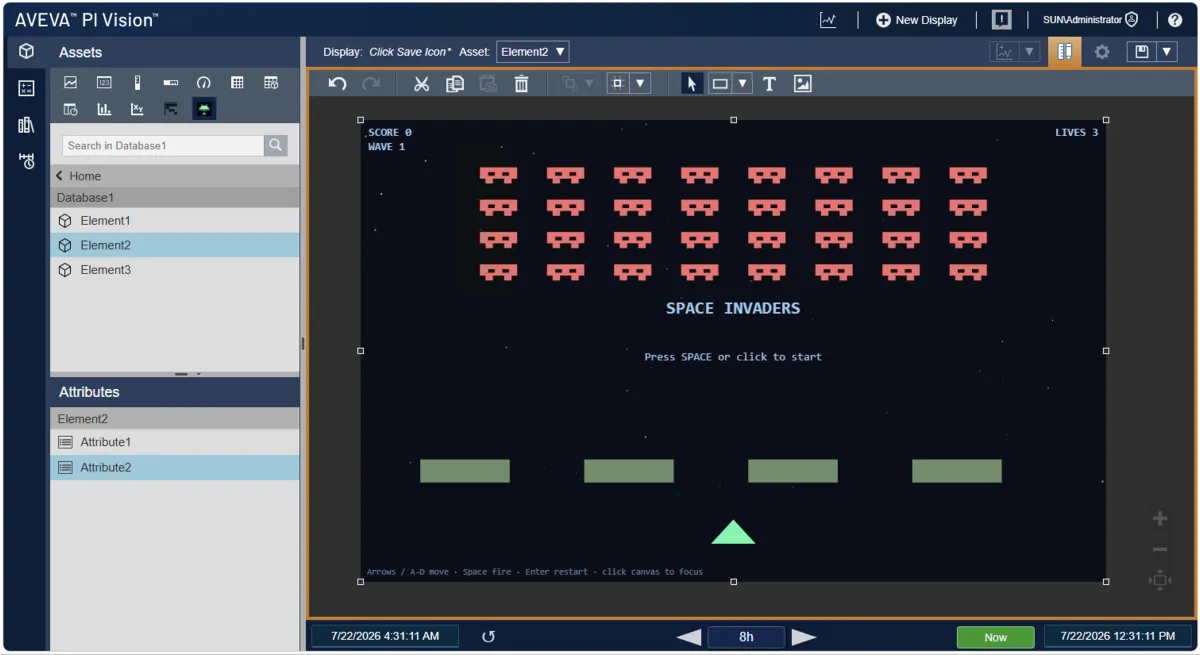Delete the selected symbol
Image resolution: width=1200 pixels, height=655 pixels.
point(521,84)
